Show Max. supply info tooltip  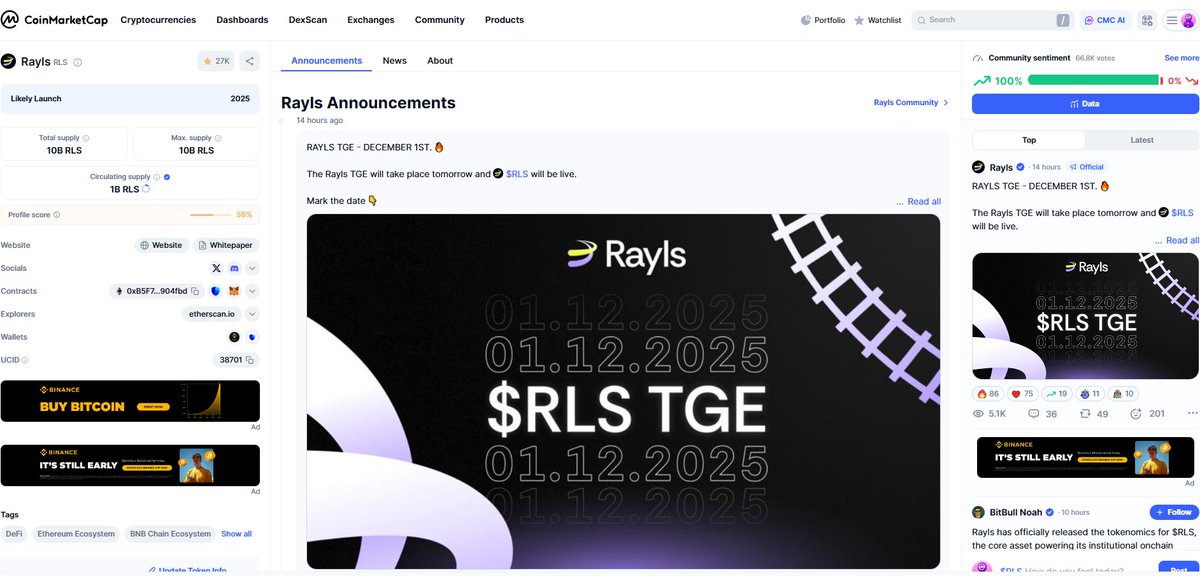[219, 138]
